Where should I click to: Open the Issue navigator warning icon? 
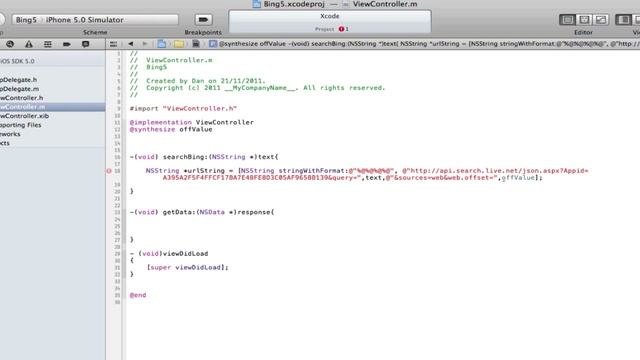[29, 44]
